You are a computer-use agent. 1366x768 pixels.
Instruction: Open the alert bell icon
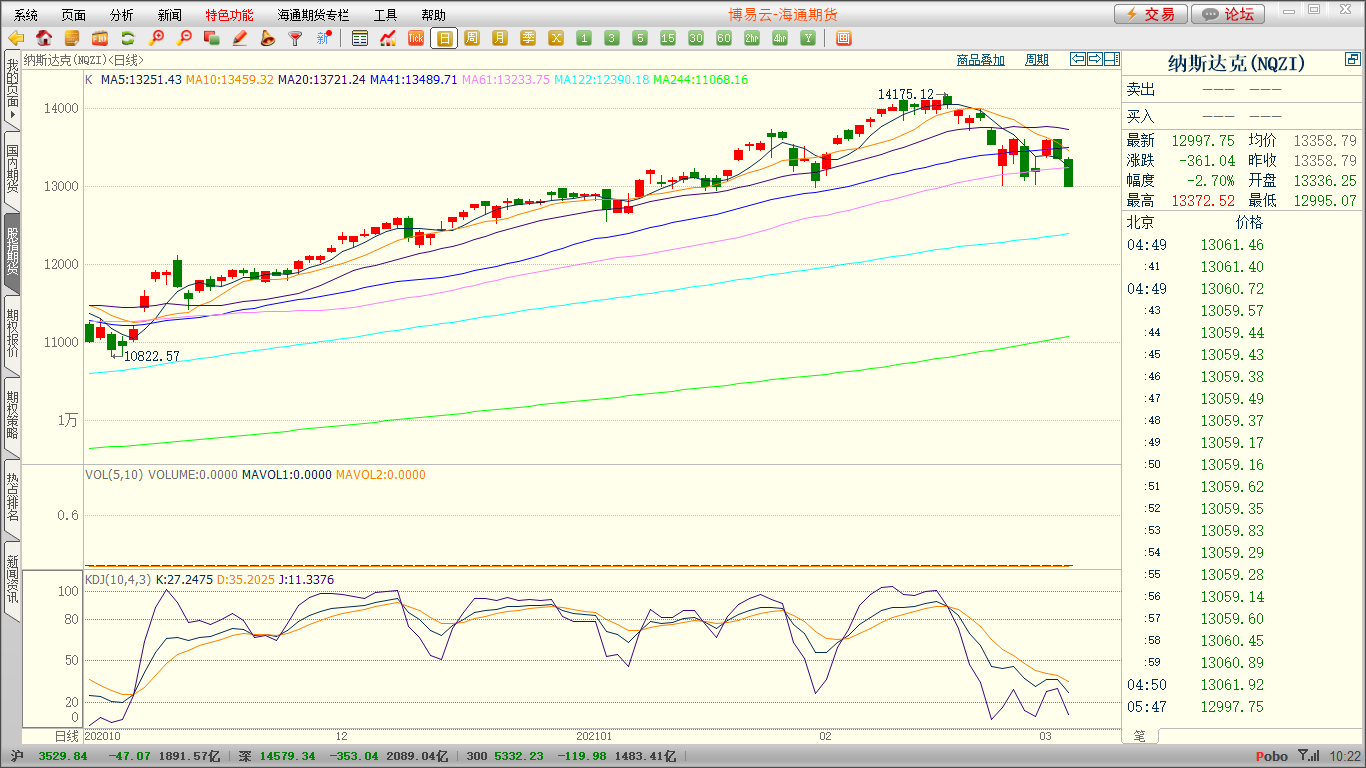pos(268,38)
